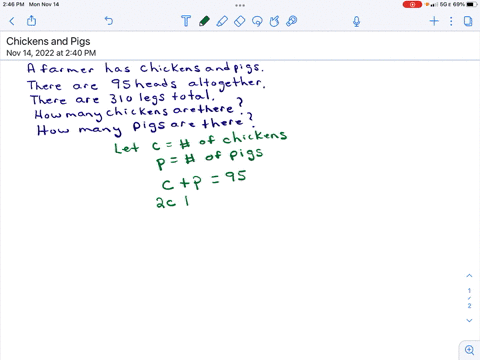Go to previous page with up chevron

point(469,276)
